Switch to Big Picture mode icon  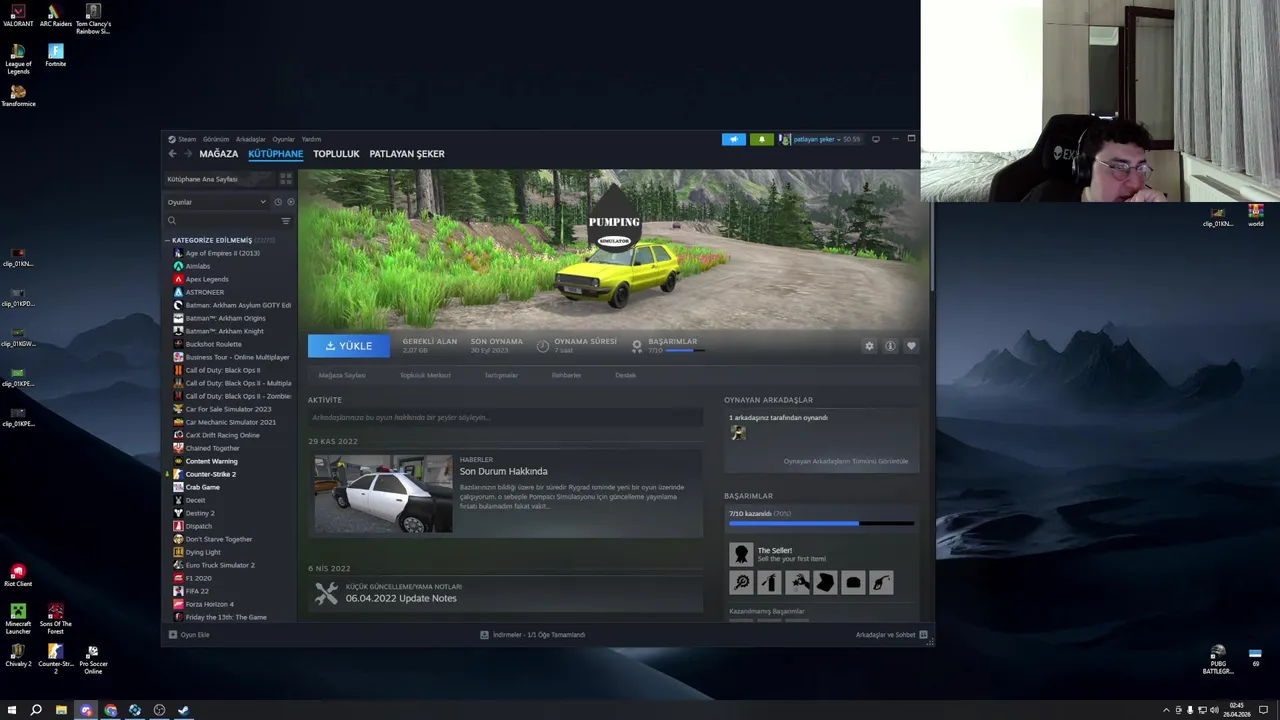(x=876, y=139)
